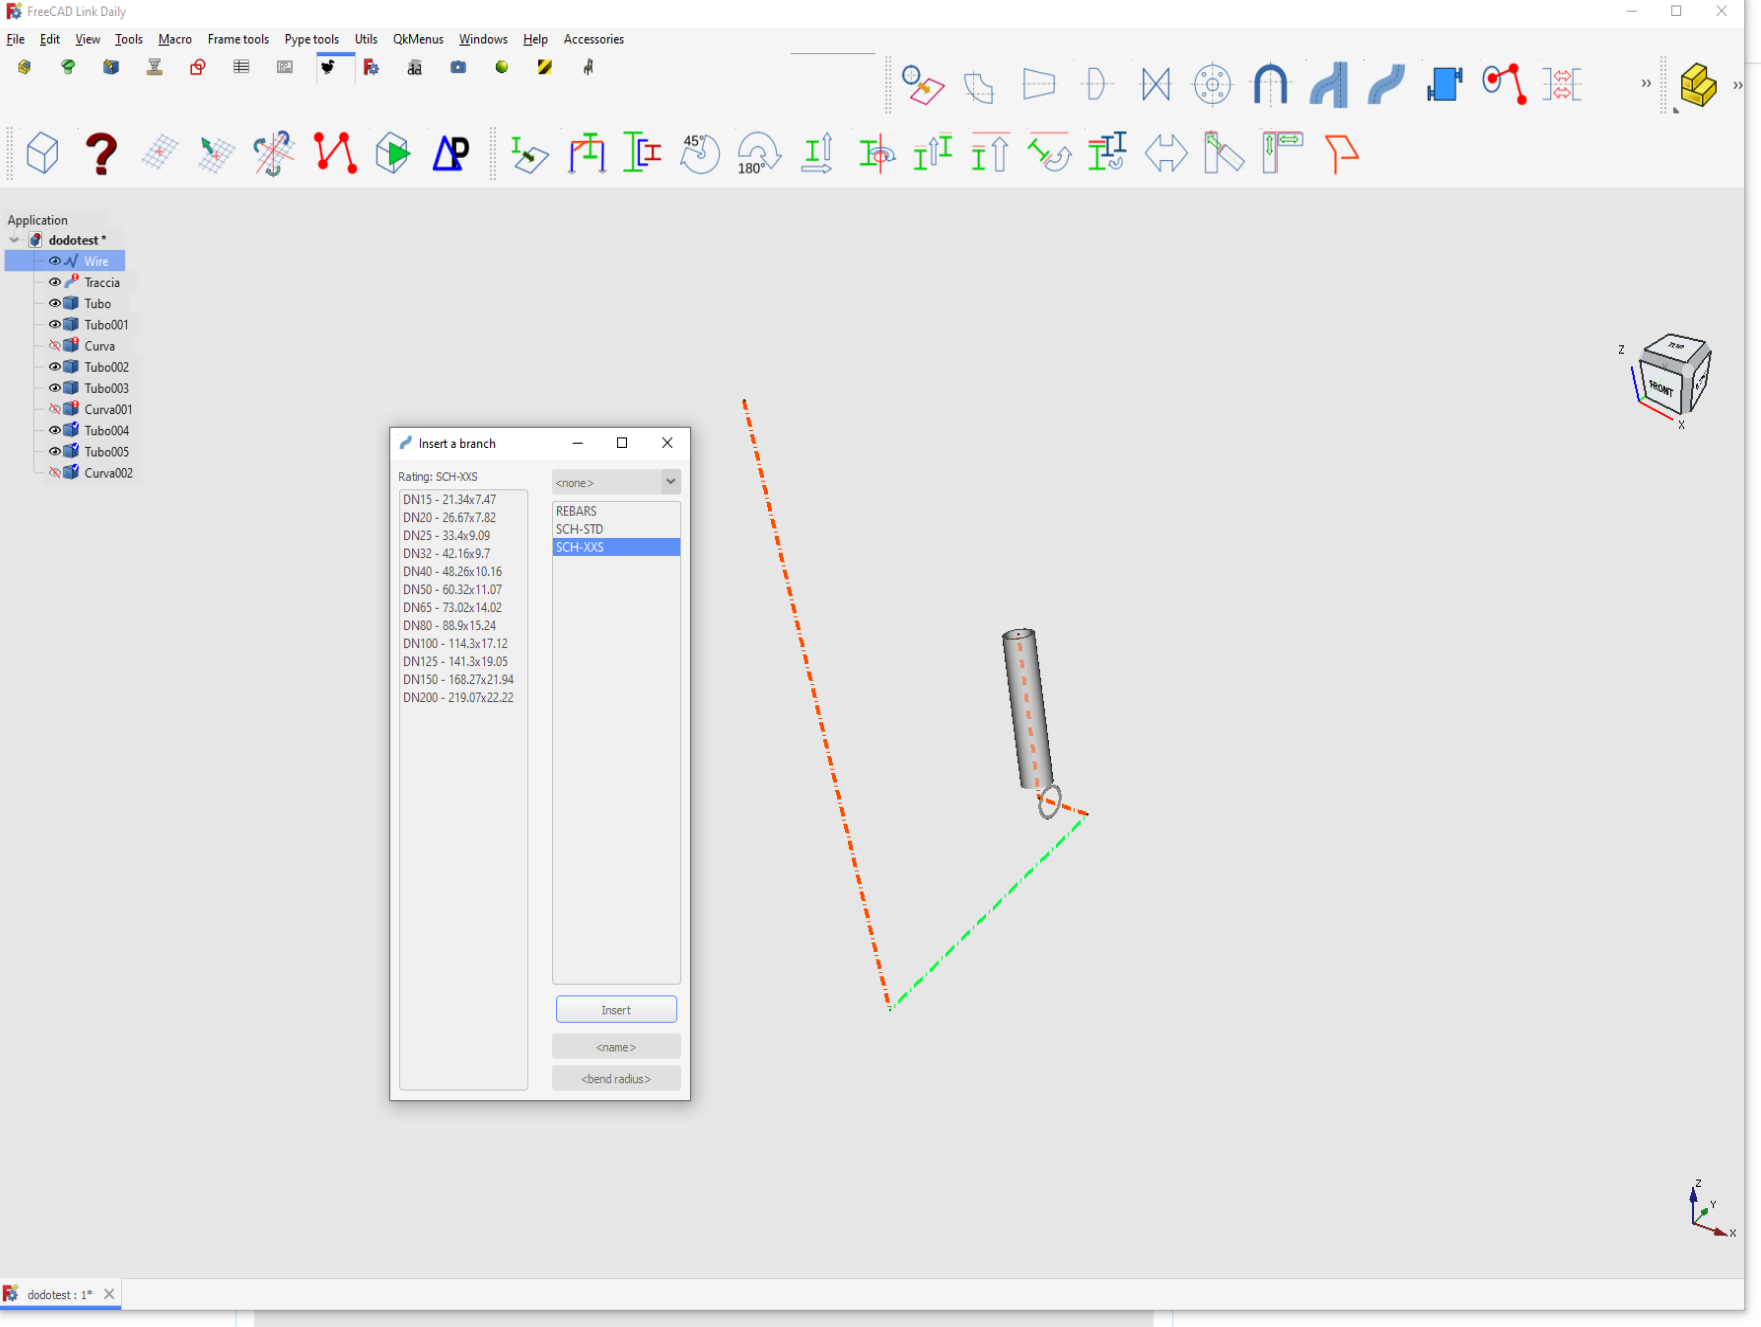Click the pipe cap half-round icon
Viewport: 1761px width, 1327px height.
point(1097,84)
